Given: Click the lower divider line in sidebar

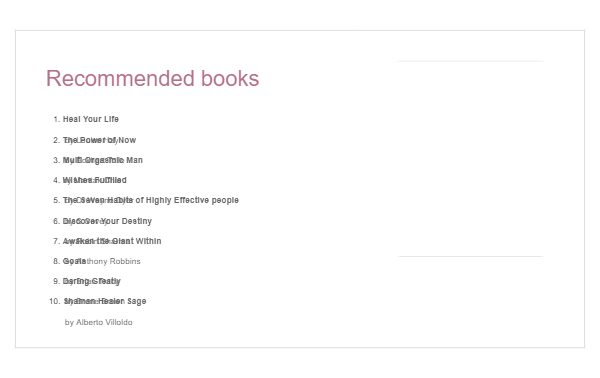Looking at the screenshot, I should [x=471, y=256].
